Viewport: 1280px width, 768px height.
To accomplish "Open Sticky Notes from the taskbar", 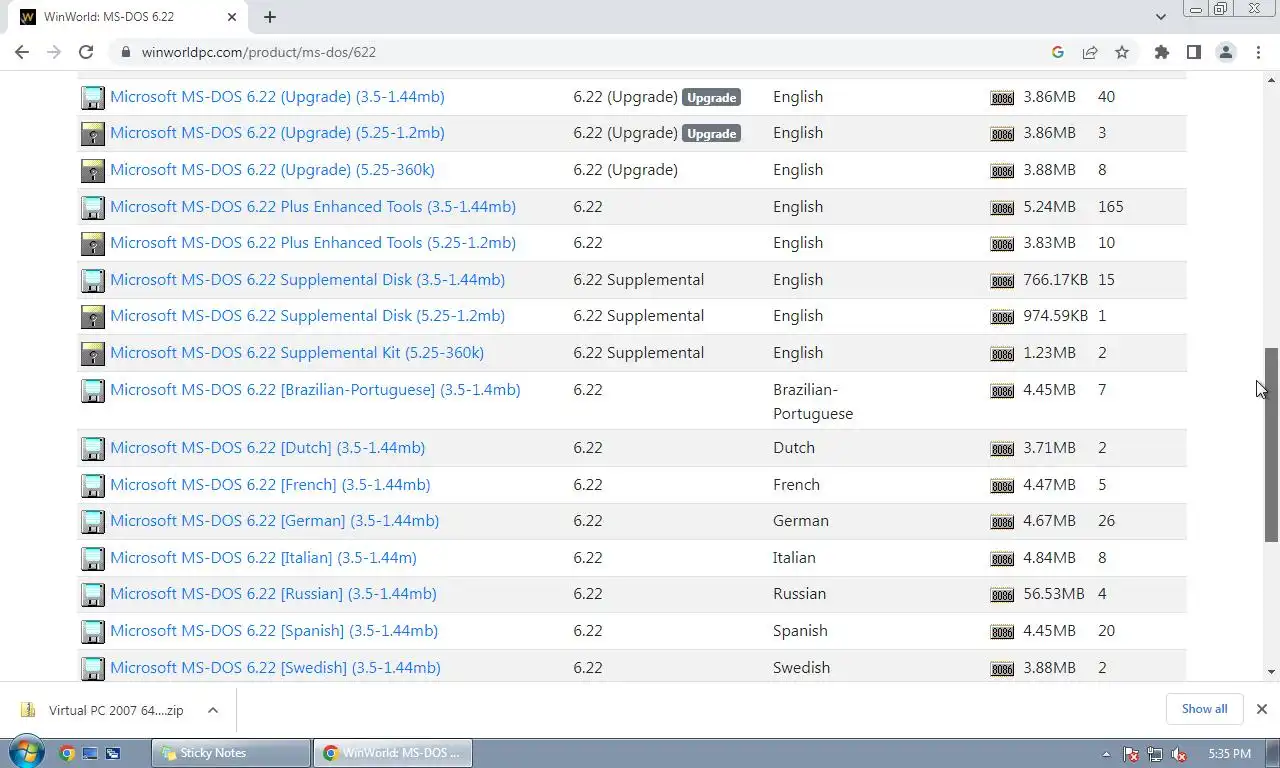I will (x=231, y=753).
